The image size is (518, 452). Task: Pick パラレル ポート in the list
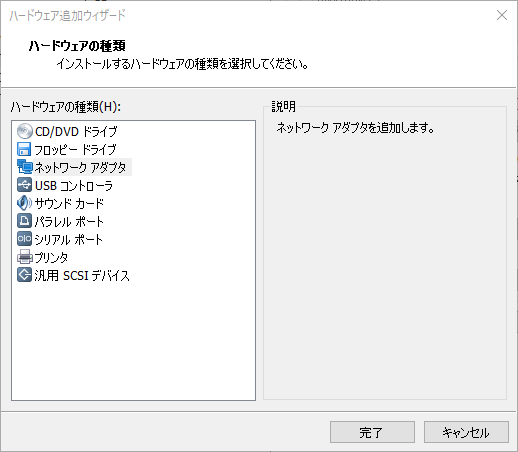[x=69, y=221]
